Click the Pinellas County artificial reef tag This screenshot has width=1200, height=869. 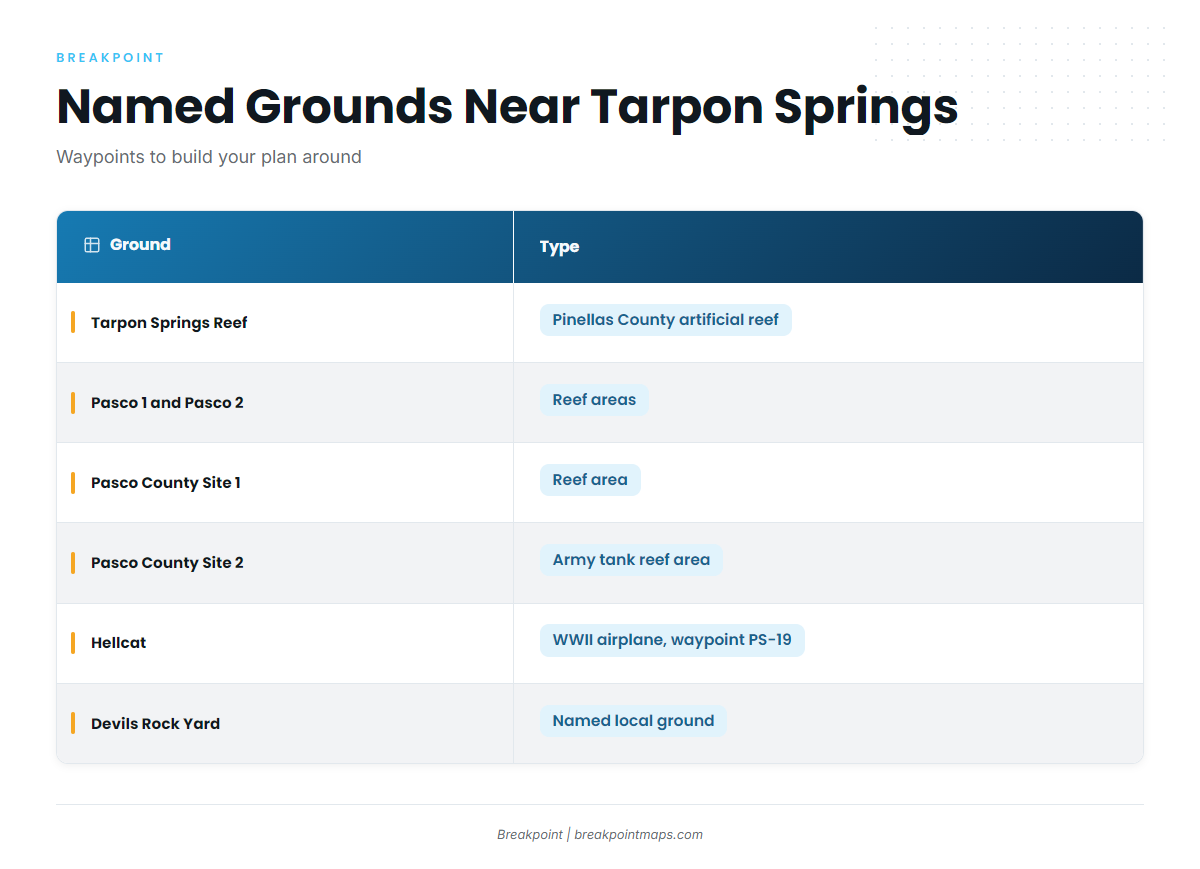pos(666,320)
